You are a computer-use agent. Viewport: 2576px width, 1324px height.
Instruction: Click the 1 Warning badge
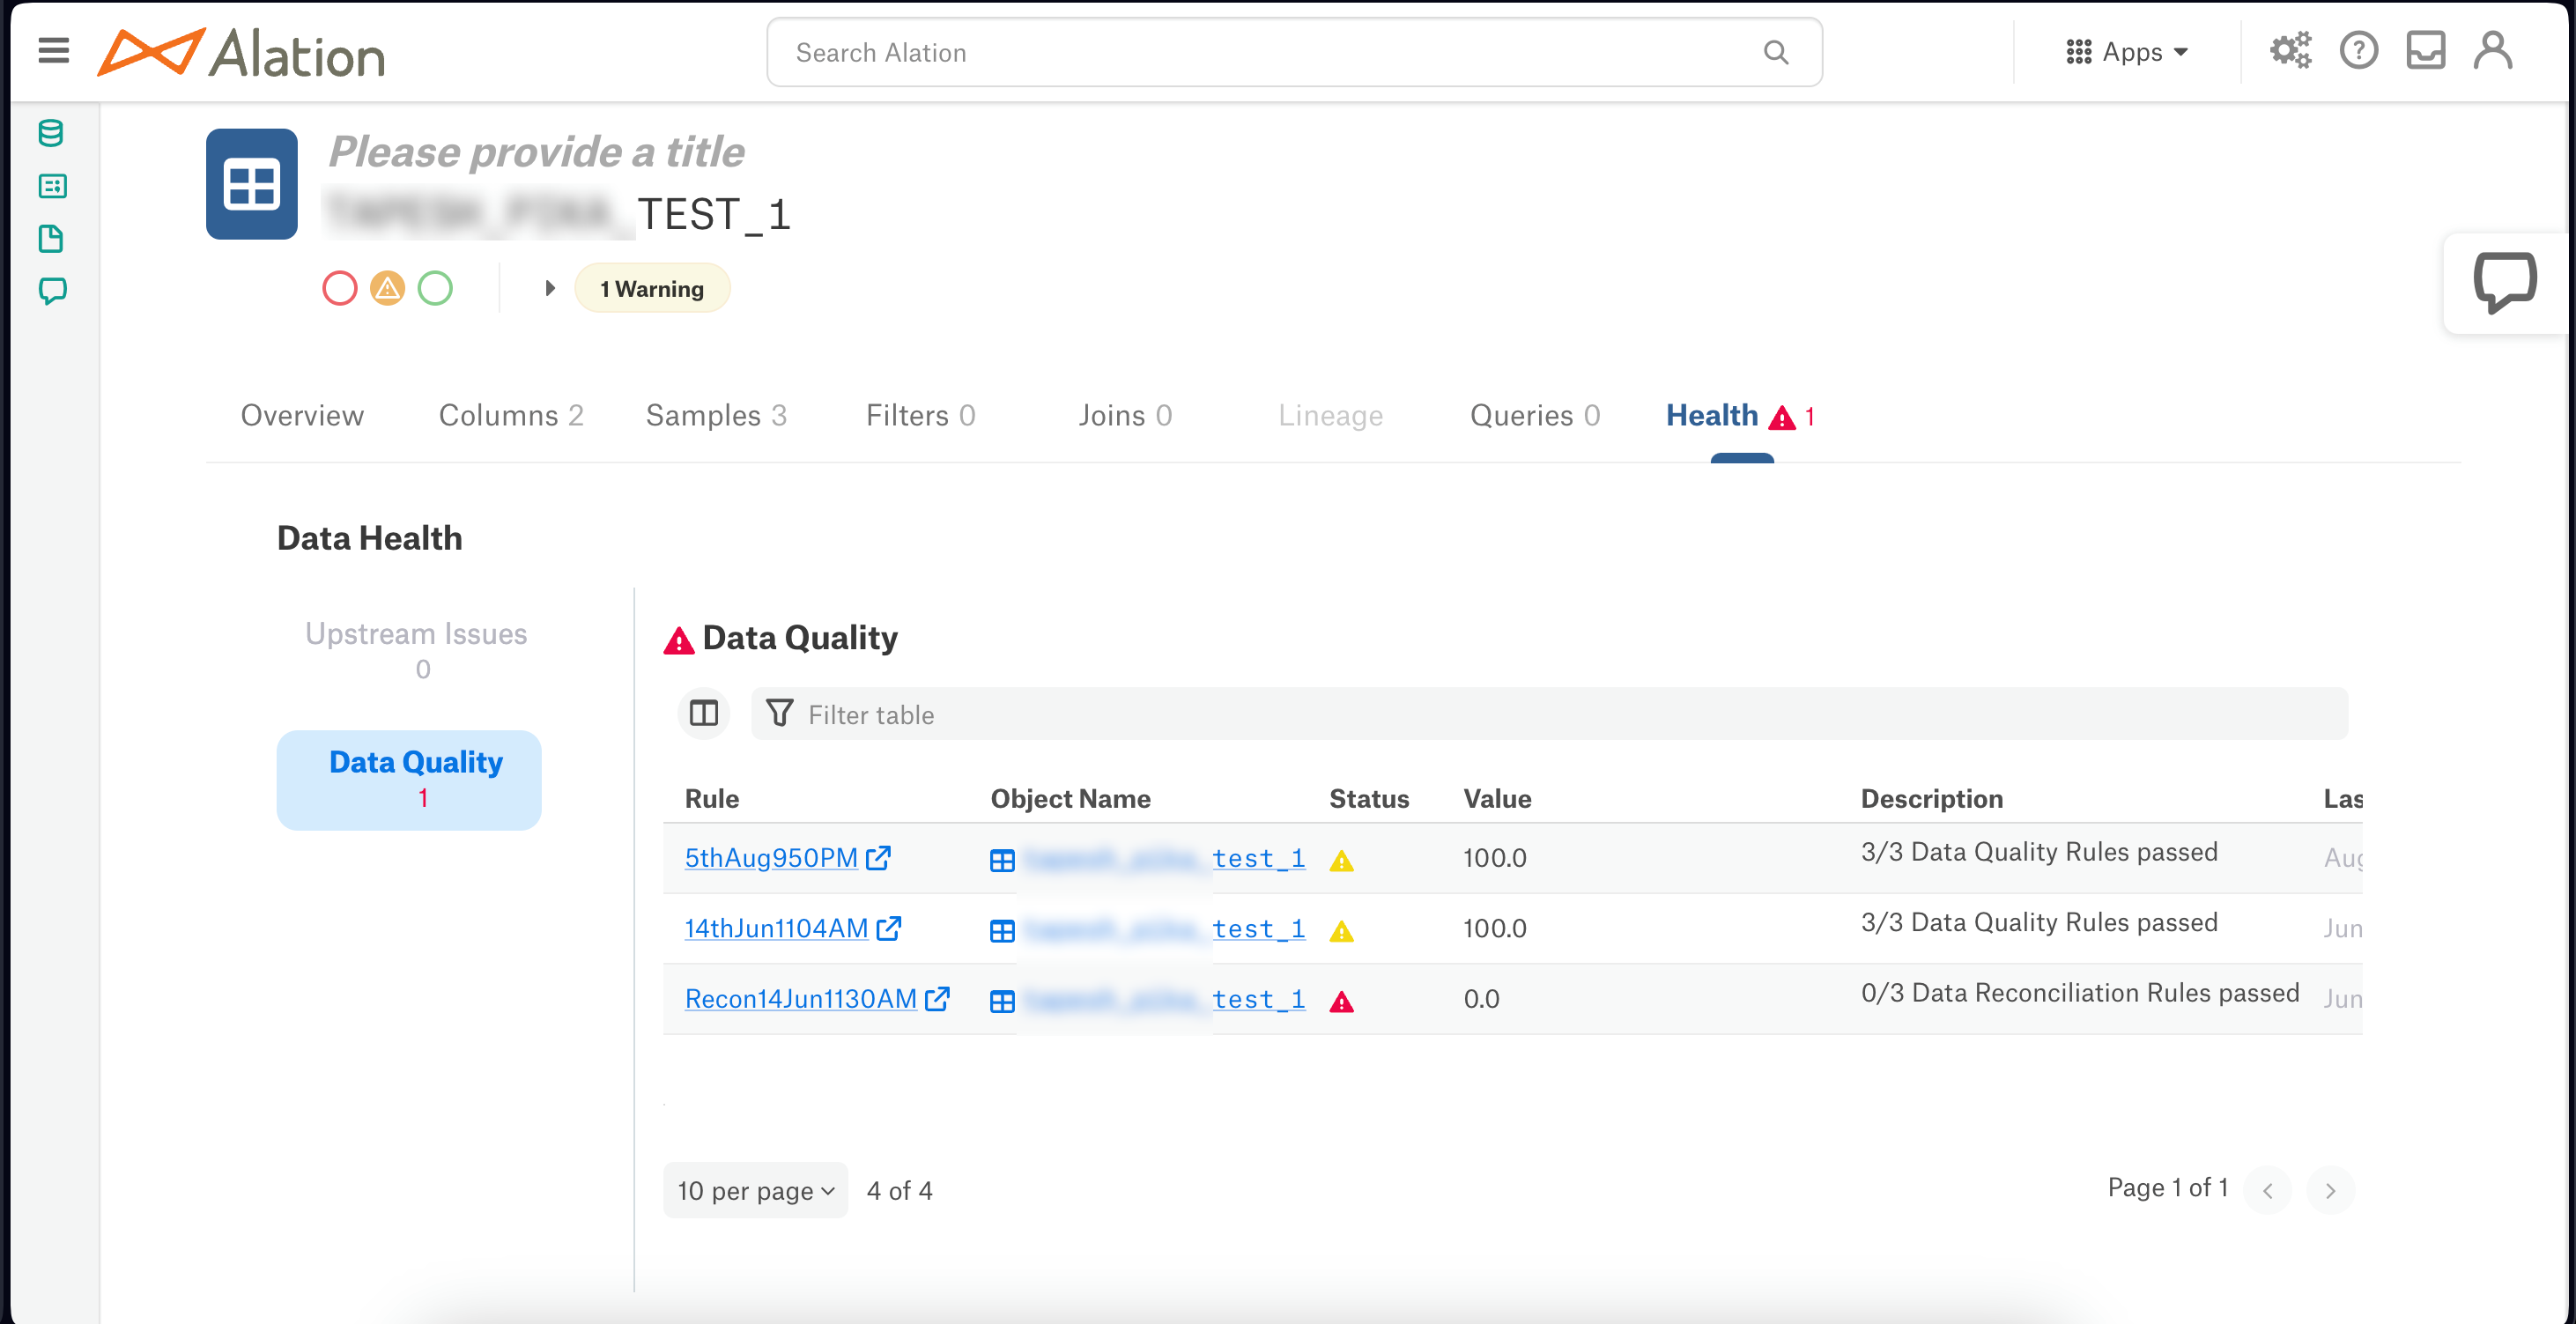[652, 289]
